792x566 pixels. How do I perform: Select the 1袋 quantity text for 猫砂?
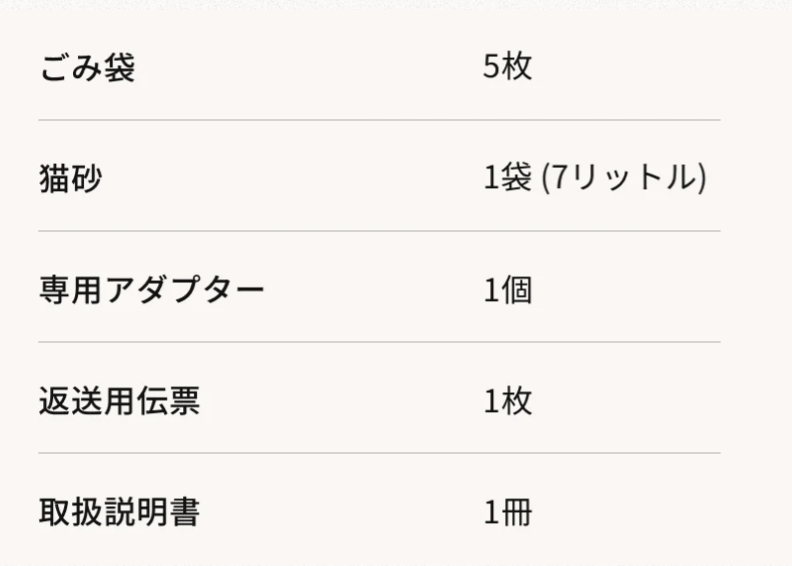click(x=507, y=179)
